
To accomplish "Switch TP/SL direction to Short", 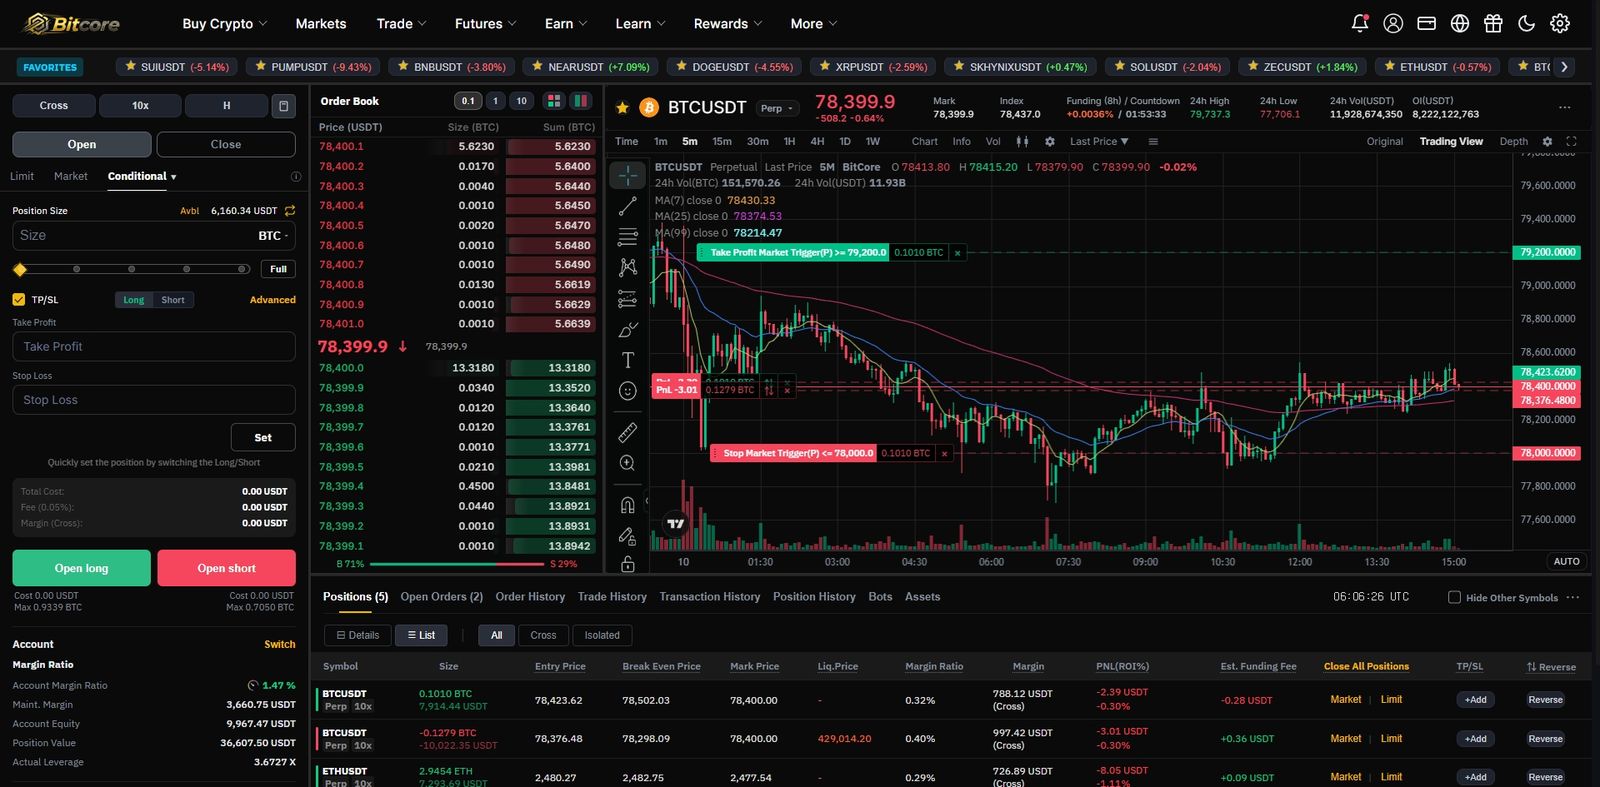I will [x=173, y=300].
